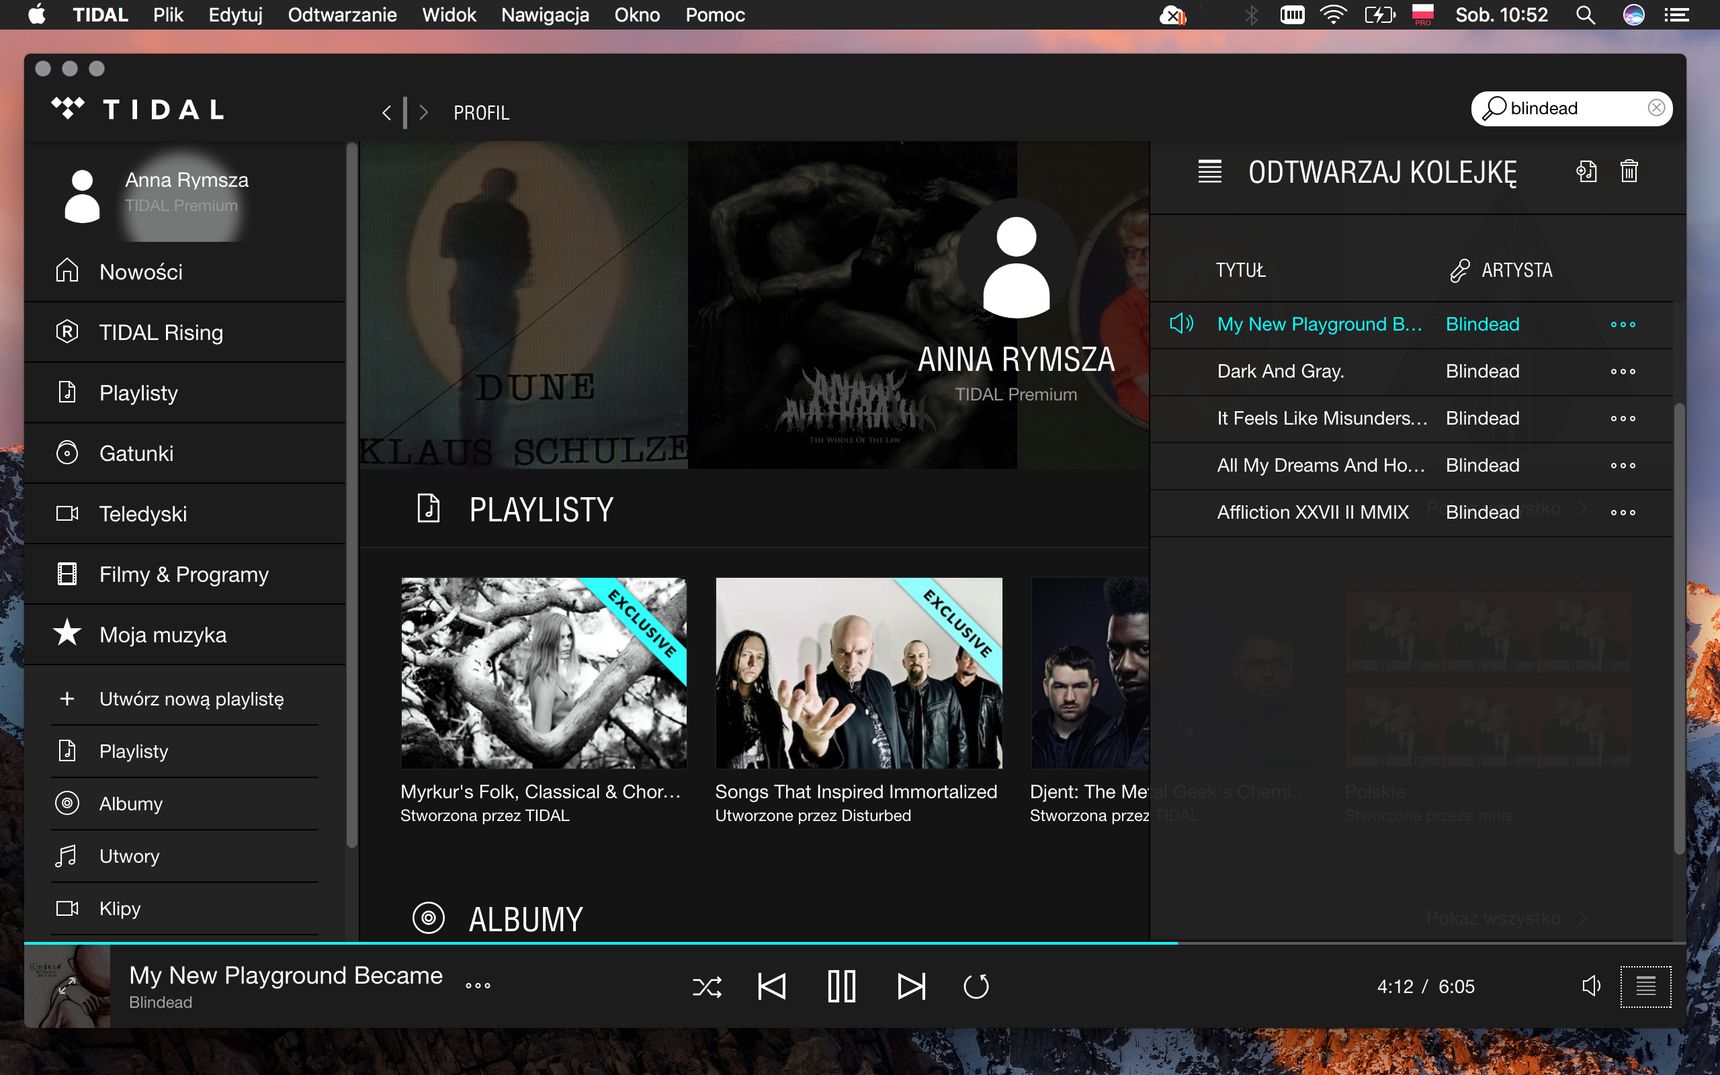
Task: Open Edytuj menu
Action: (x=235, y=15)
